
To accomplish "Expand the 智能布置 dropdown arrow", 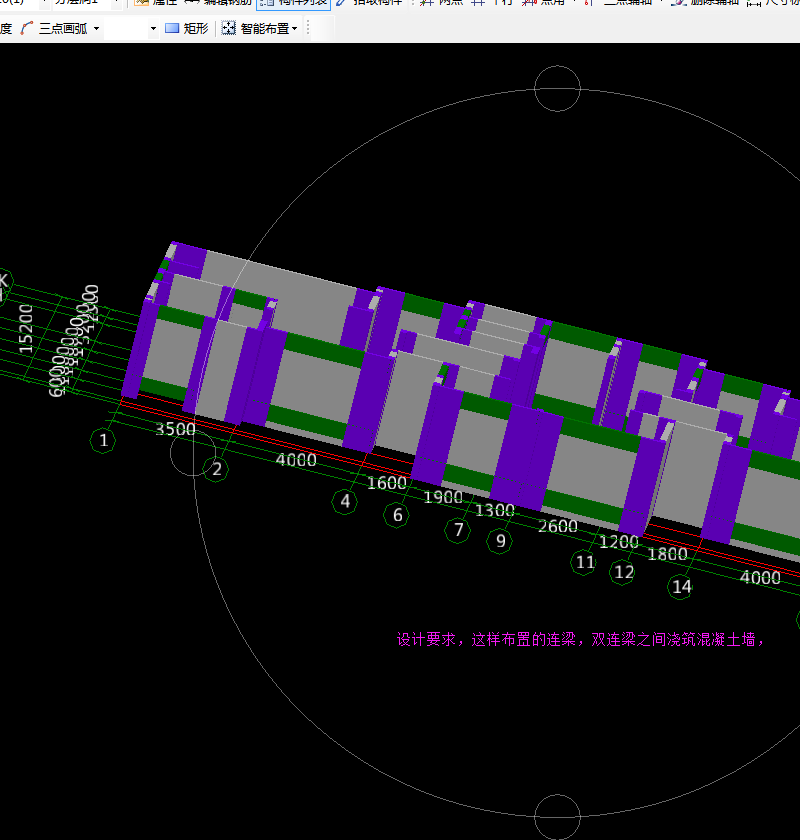I will pos(295,29).
